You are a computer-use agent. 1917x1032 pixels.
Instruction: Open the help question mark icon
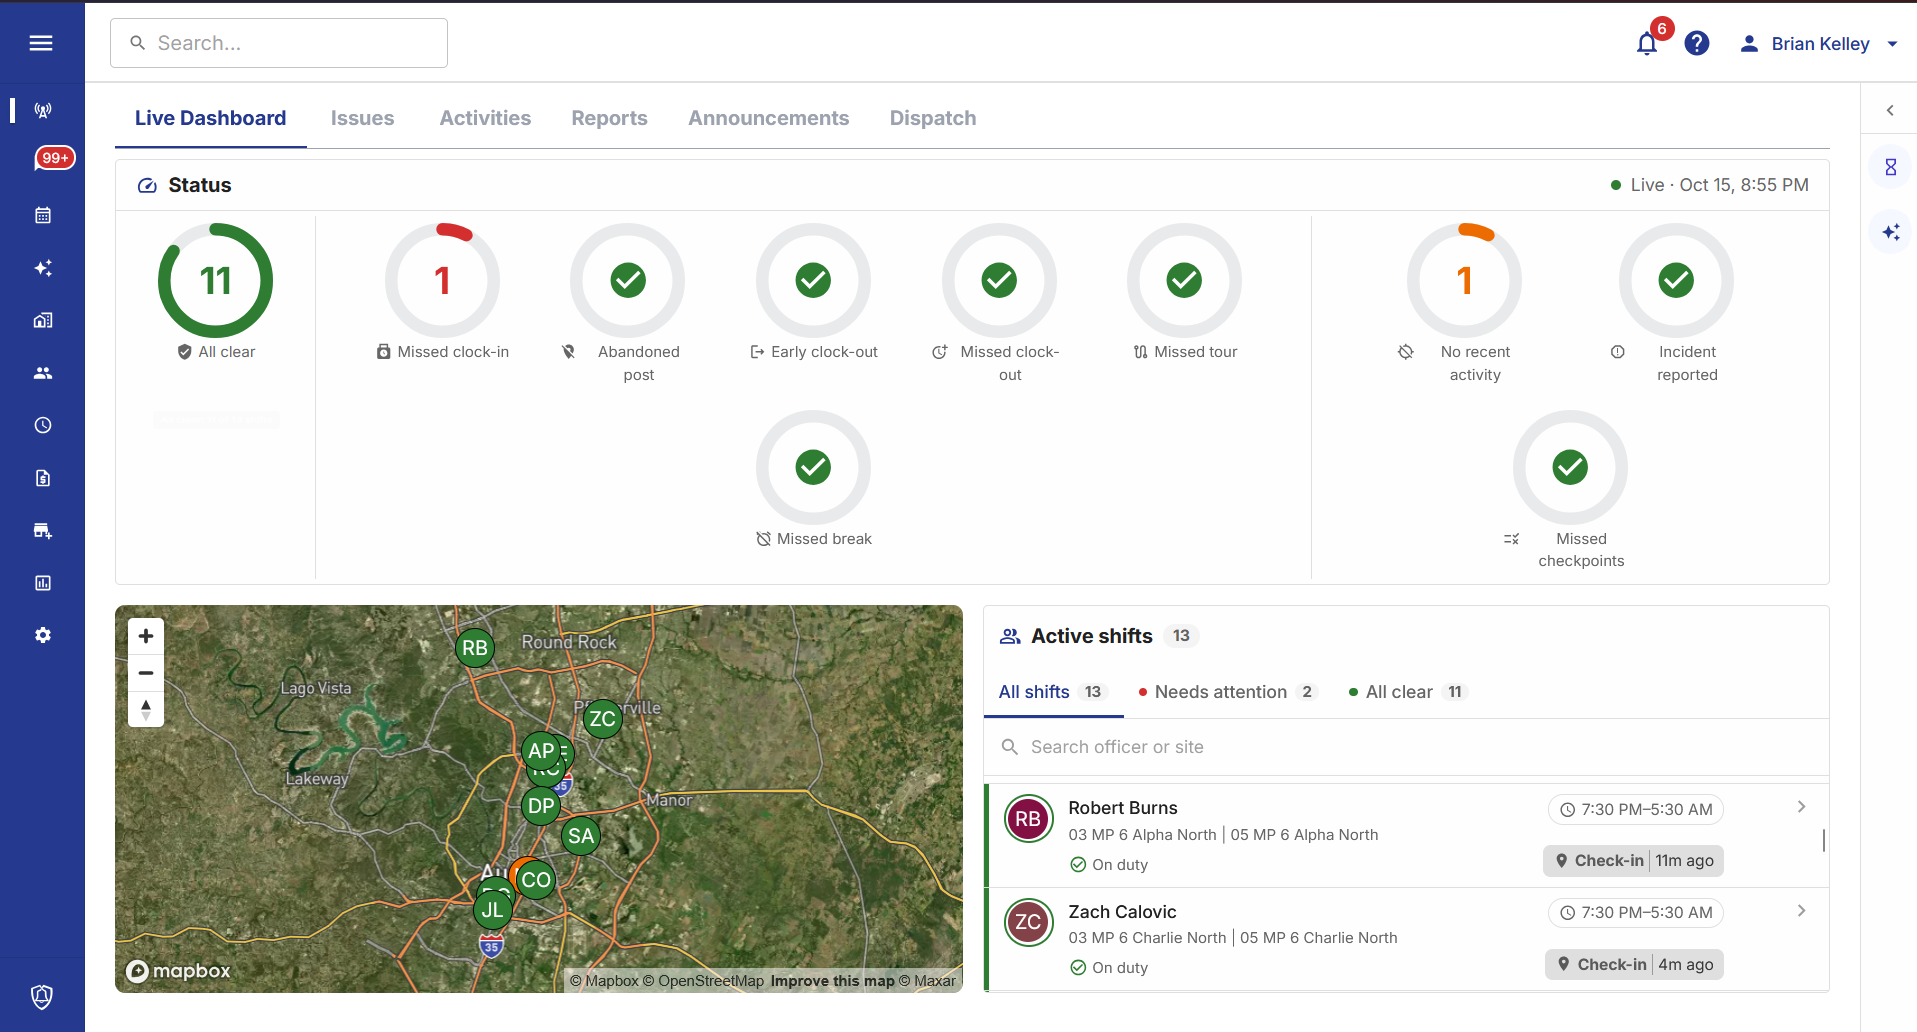point(1697,43)
